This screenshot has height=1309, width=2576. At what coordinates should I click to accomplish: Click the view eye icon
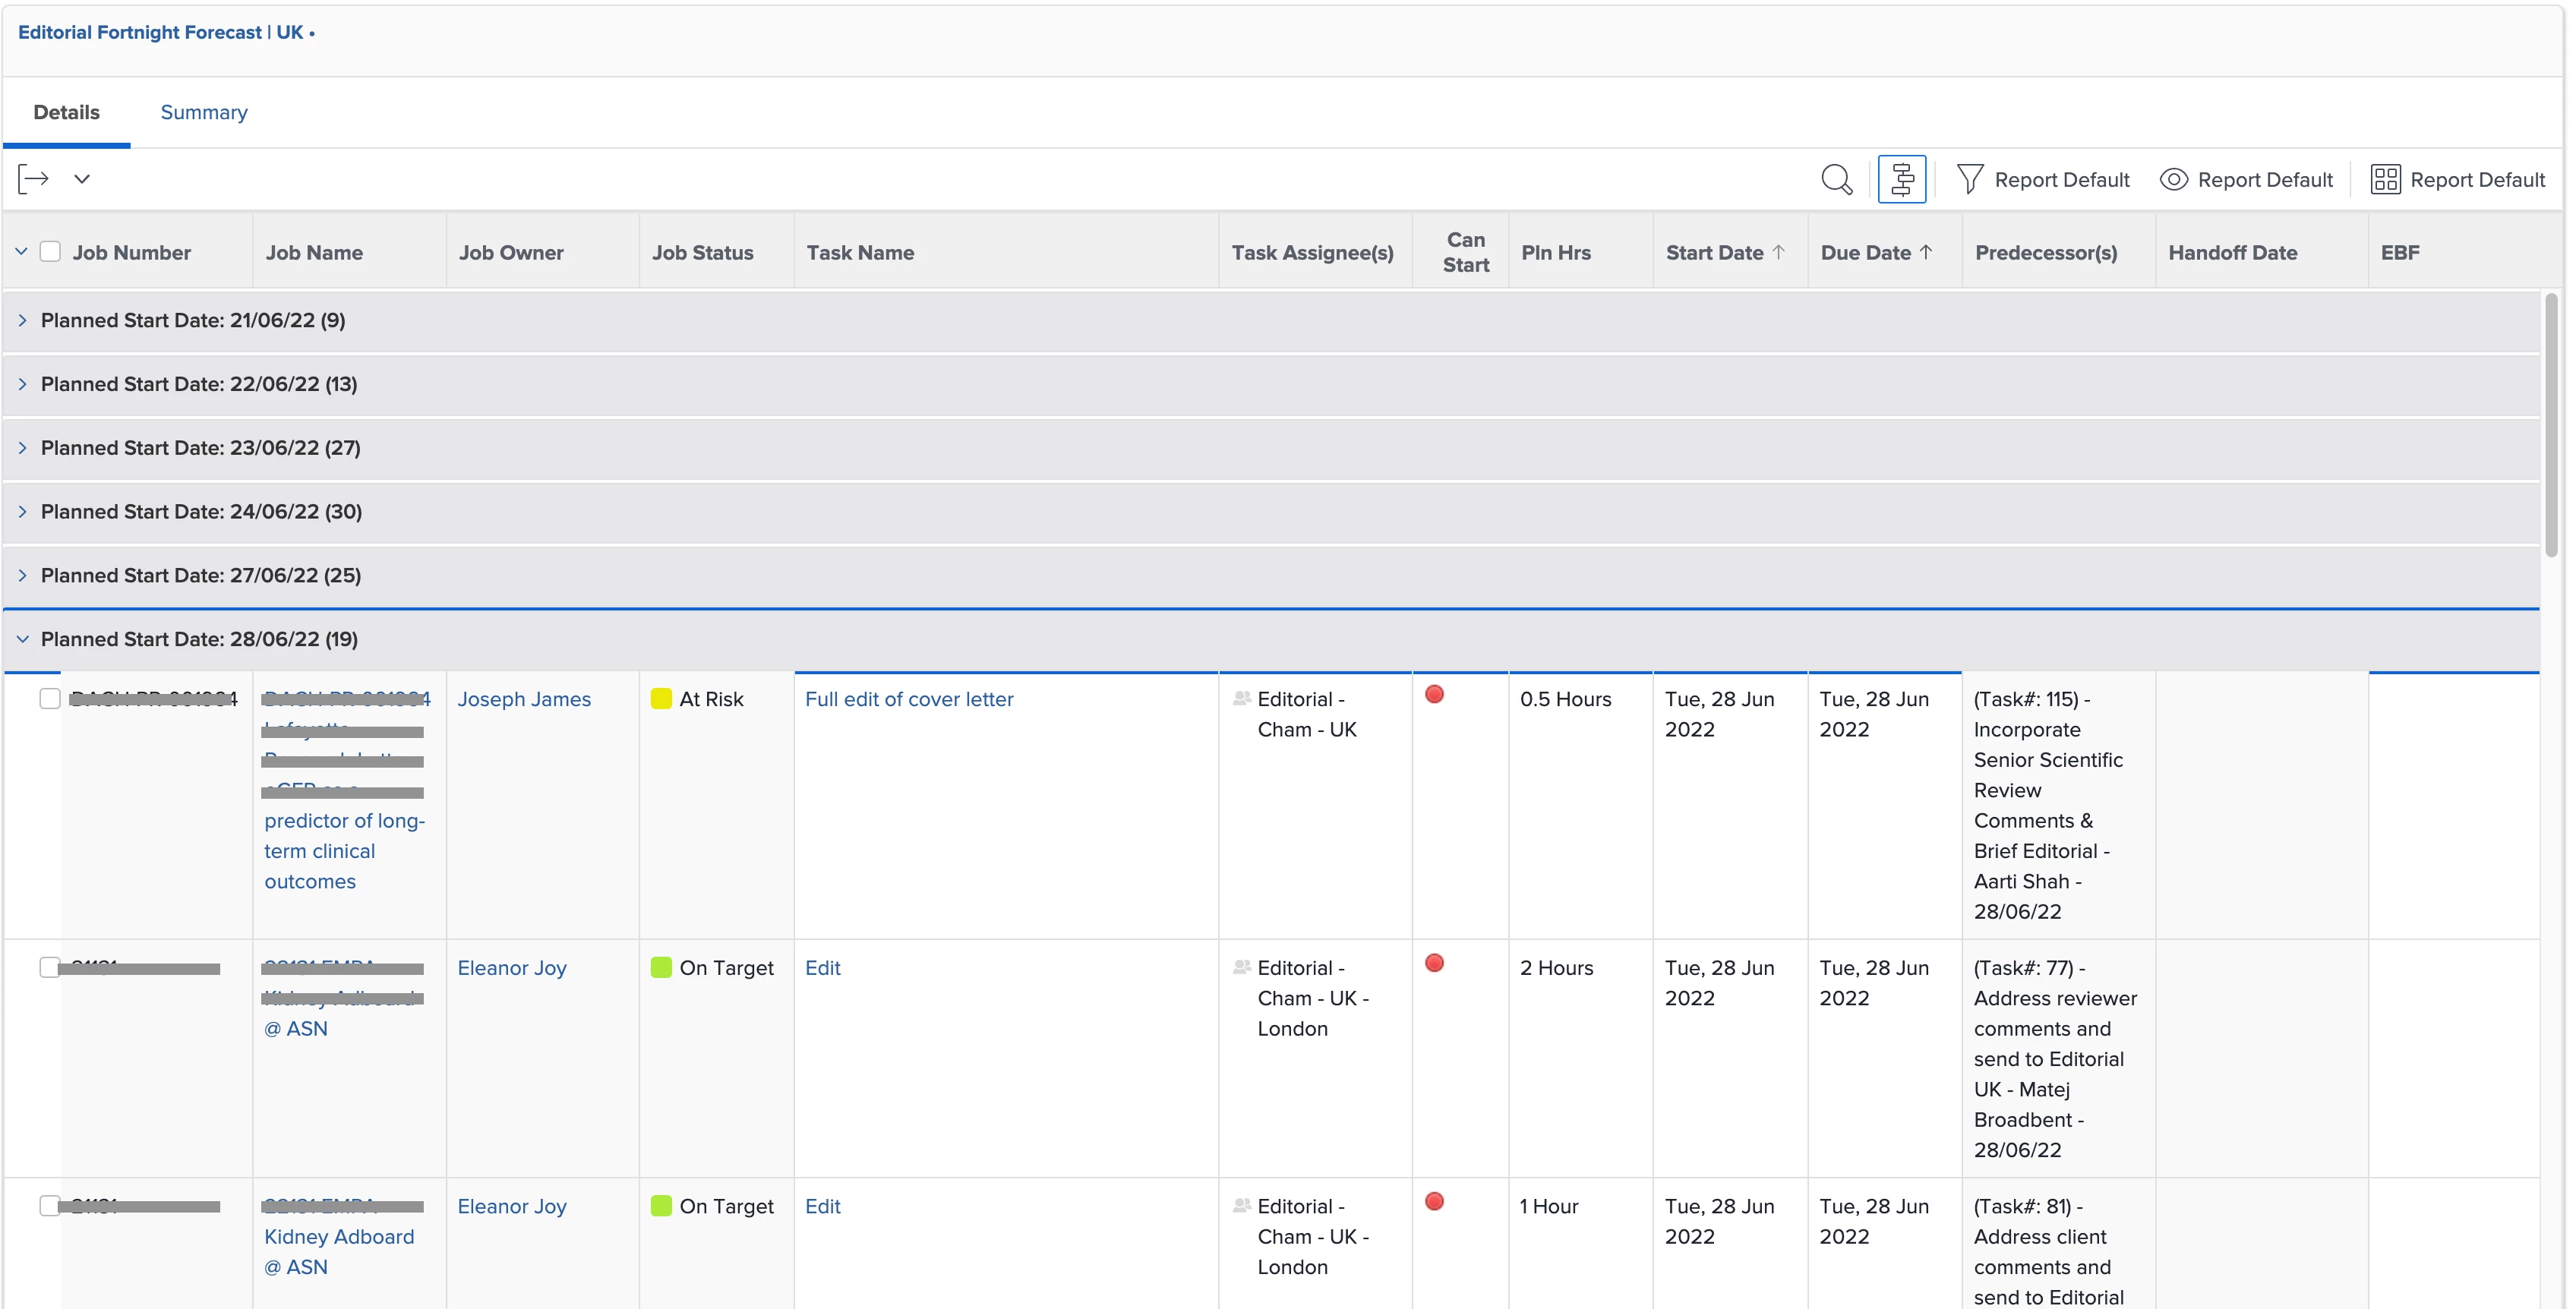[2173, 180]
